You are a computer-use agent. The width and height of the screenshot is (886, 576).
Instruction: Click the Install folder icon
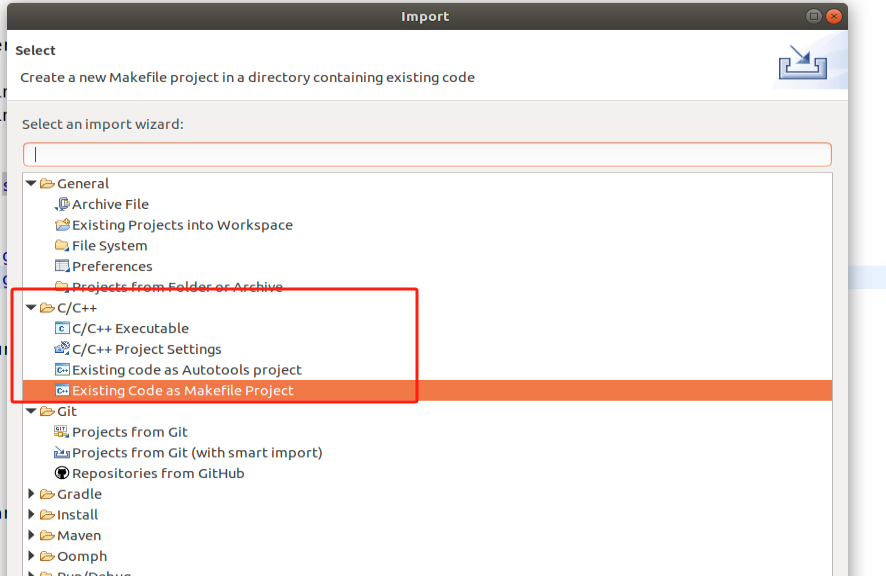pyautogui.click(x=47, y=515)
